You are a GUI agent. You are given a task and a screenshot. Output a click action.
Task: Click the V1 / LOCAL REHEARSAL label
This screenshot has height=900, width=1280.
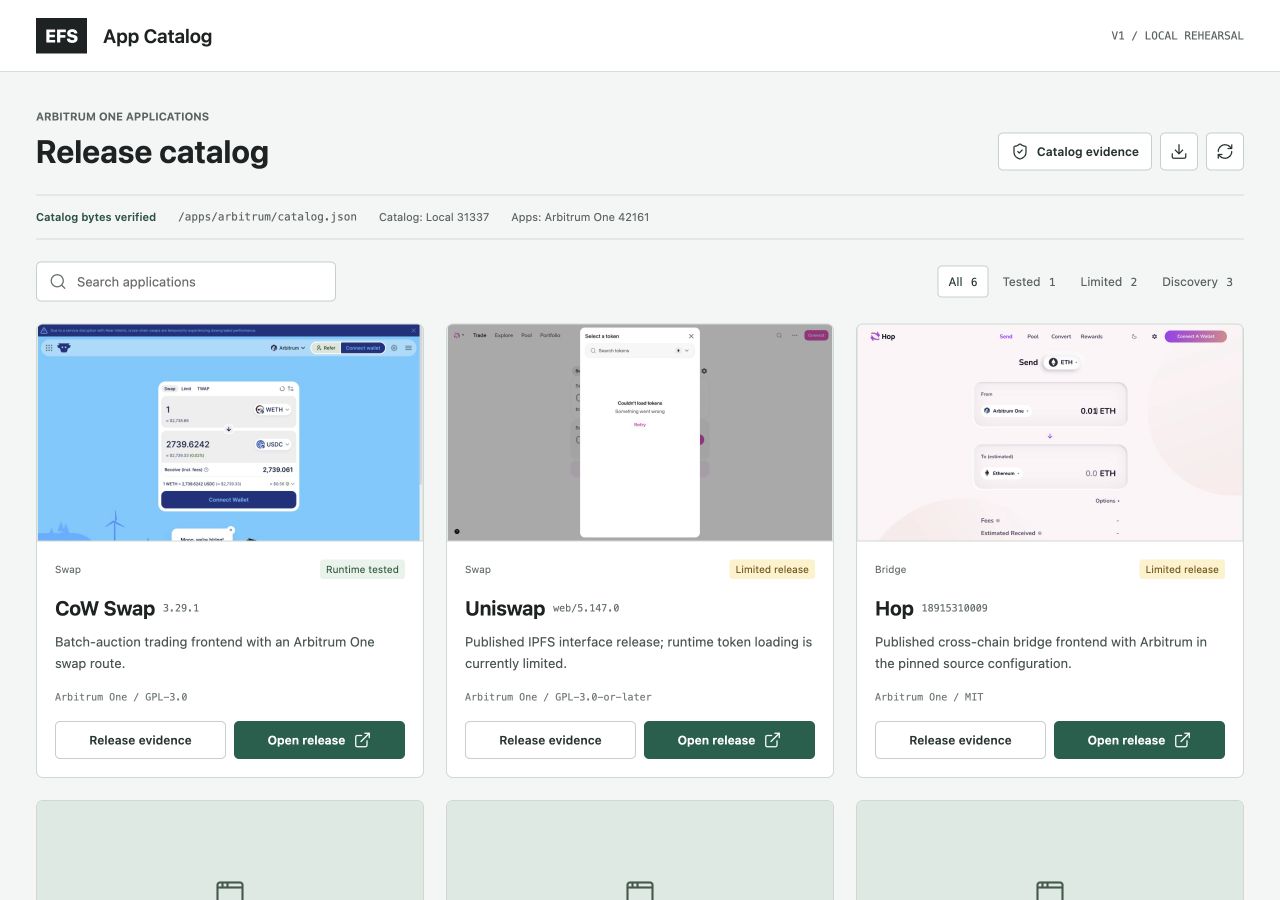click(1177, 36)
